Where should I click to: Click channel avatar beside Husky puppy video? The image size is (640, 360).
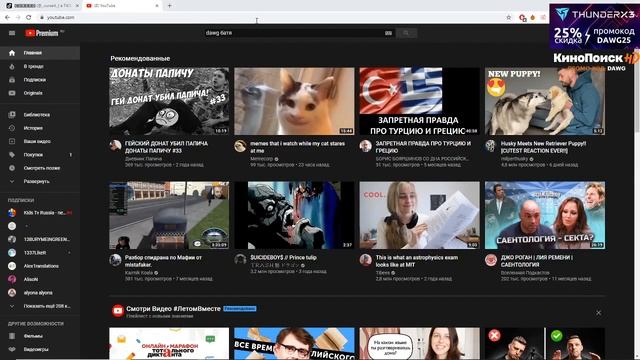tap(491, 146)
